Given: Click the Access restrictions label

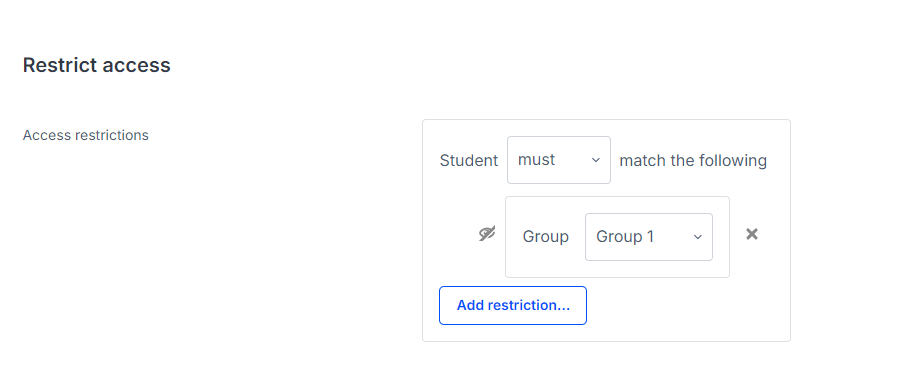Looking at the screenshot, I should 86,135.
